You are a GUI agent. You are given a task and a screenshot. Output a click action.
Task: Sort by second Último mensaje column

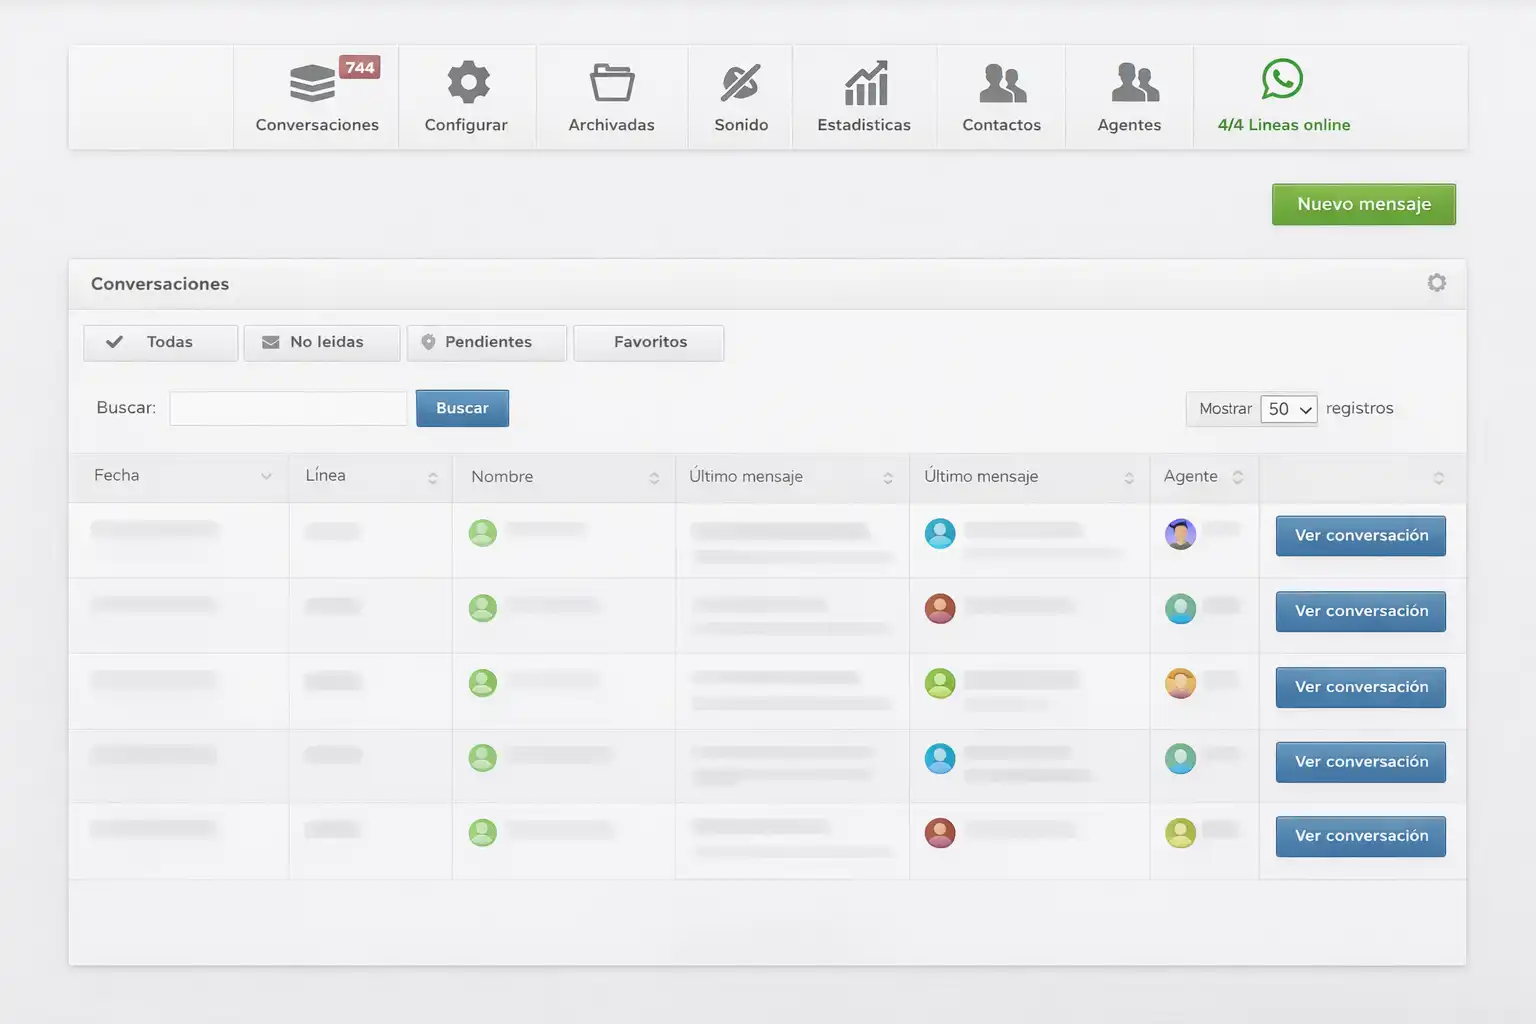click(1030, 477)
